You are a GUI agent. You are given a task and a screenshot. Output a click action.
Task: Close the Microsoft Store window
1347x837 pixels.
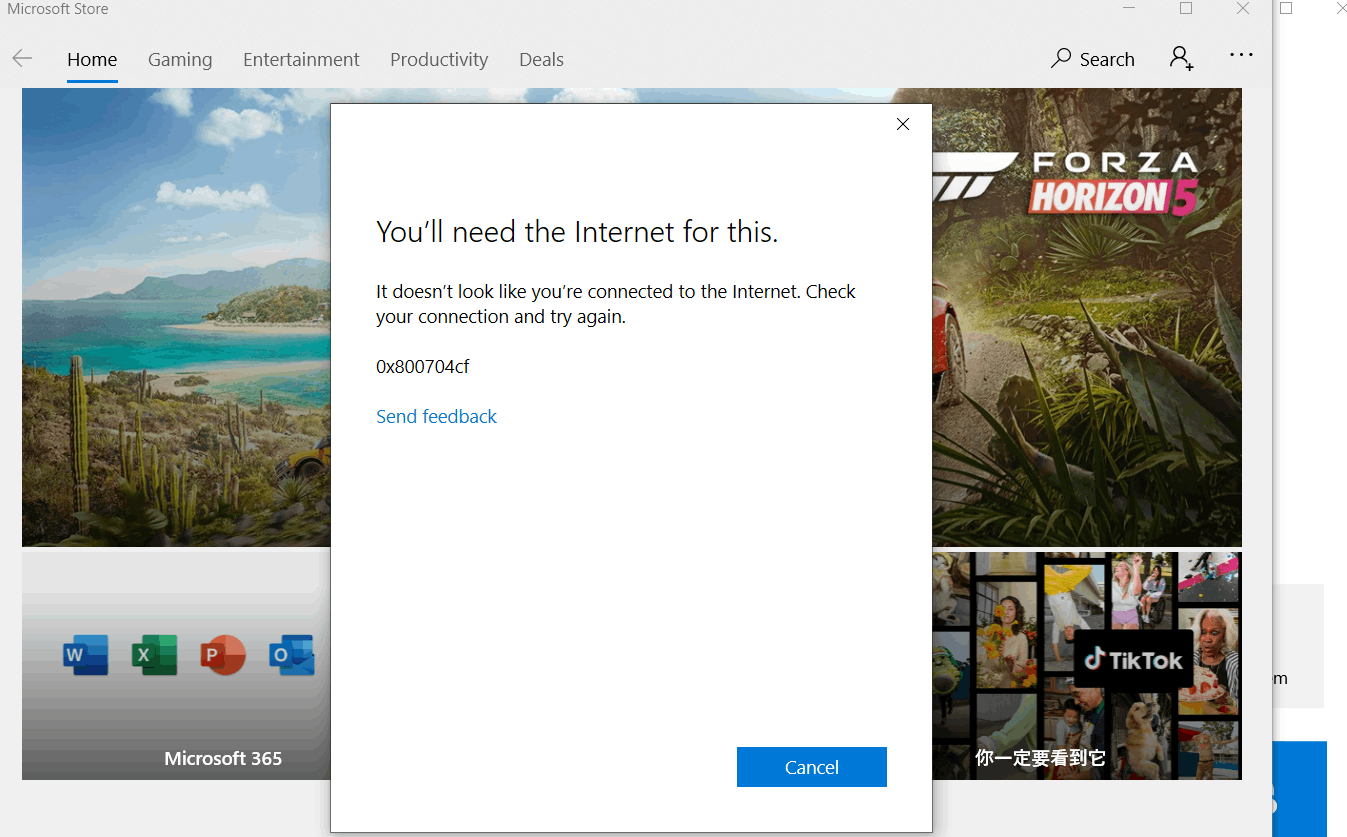1243,9
